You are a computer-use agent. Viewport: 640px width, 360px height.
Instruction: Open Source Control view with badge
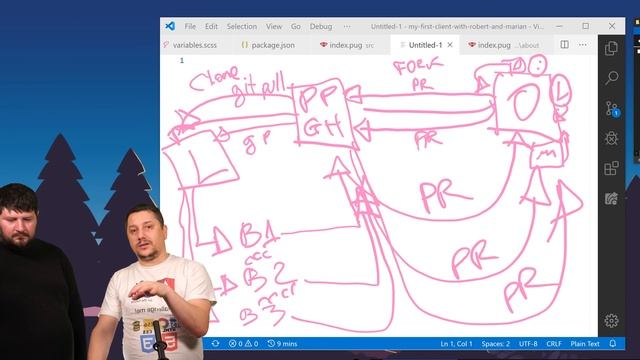pos(612,109)
